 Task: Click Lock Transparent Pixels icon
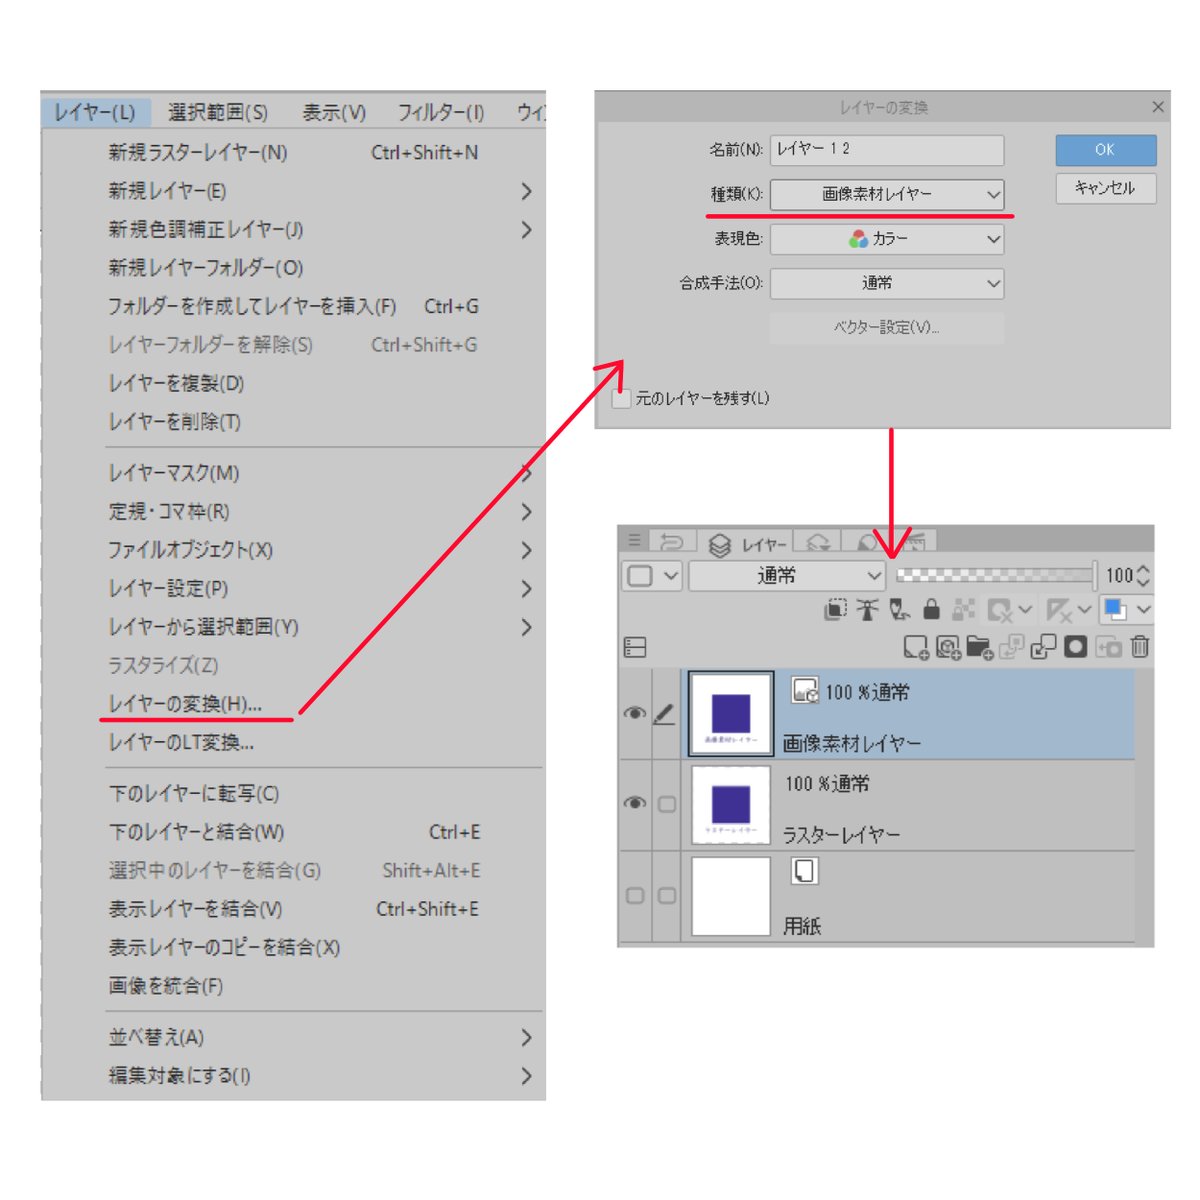[x=963, y=609]
